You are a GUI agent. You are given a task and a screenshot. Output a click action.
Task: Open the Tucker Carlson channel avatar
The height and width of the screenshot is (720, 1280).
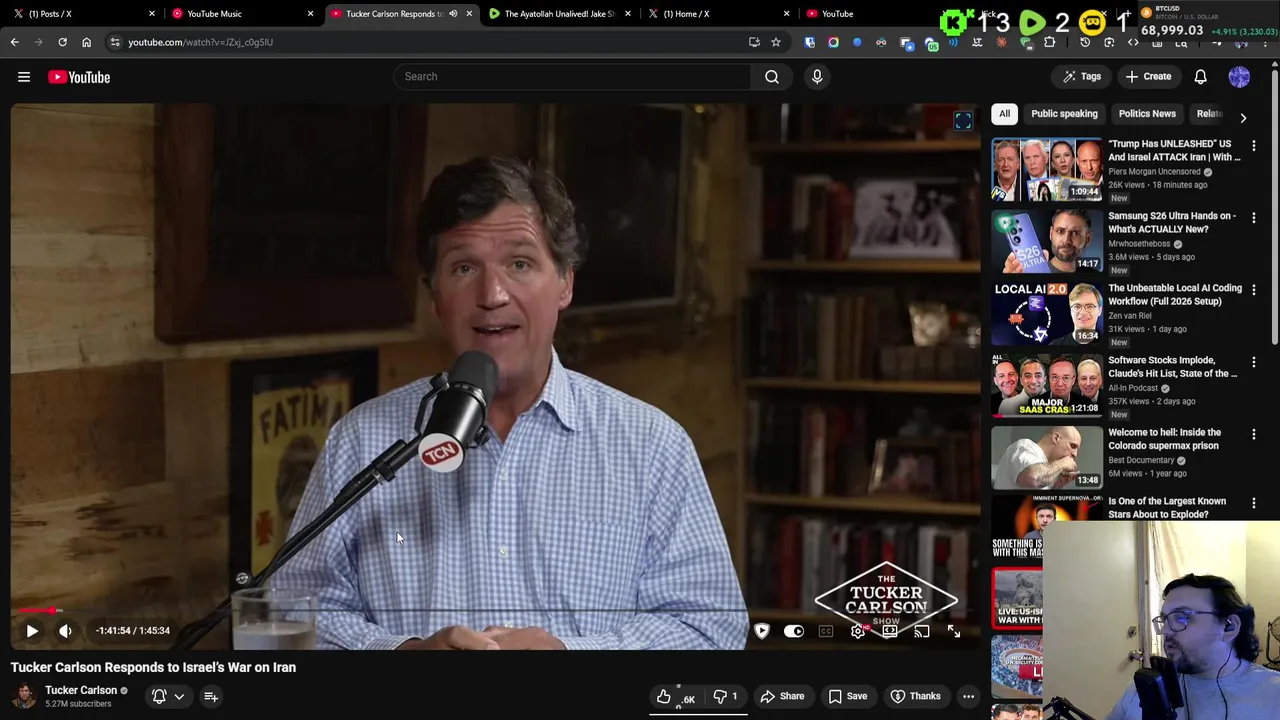click(x=24, y=696)
